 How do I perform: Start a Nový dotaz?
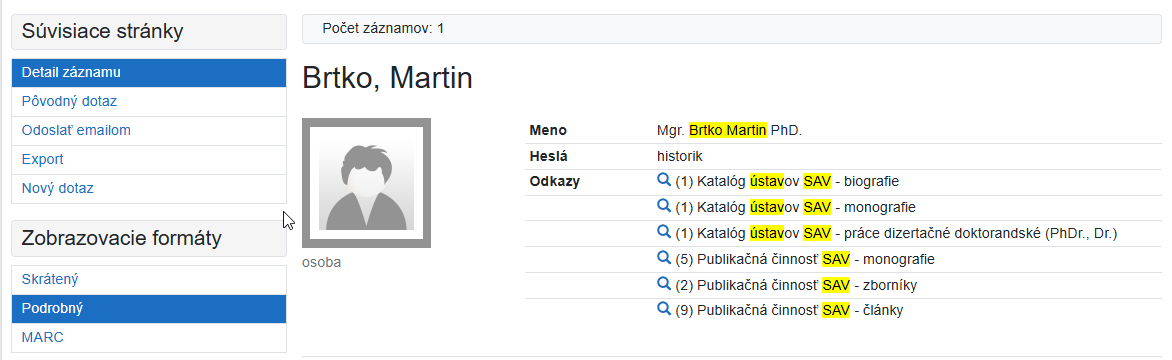(149, 189)
